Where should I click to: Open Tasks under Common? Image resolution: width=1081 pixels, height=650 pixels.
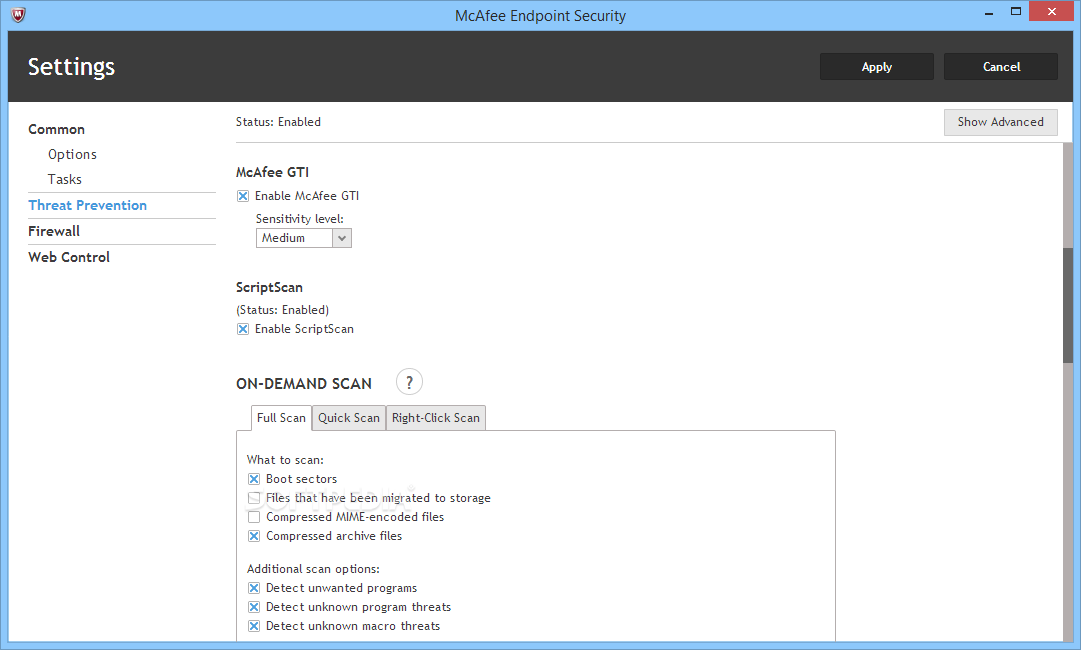pyautogui.click(x=65, y=179)
